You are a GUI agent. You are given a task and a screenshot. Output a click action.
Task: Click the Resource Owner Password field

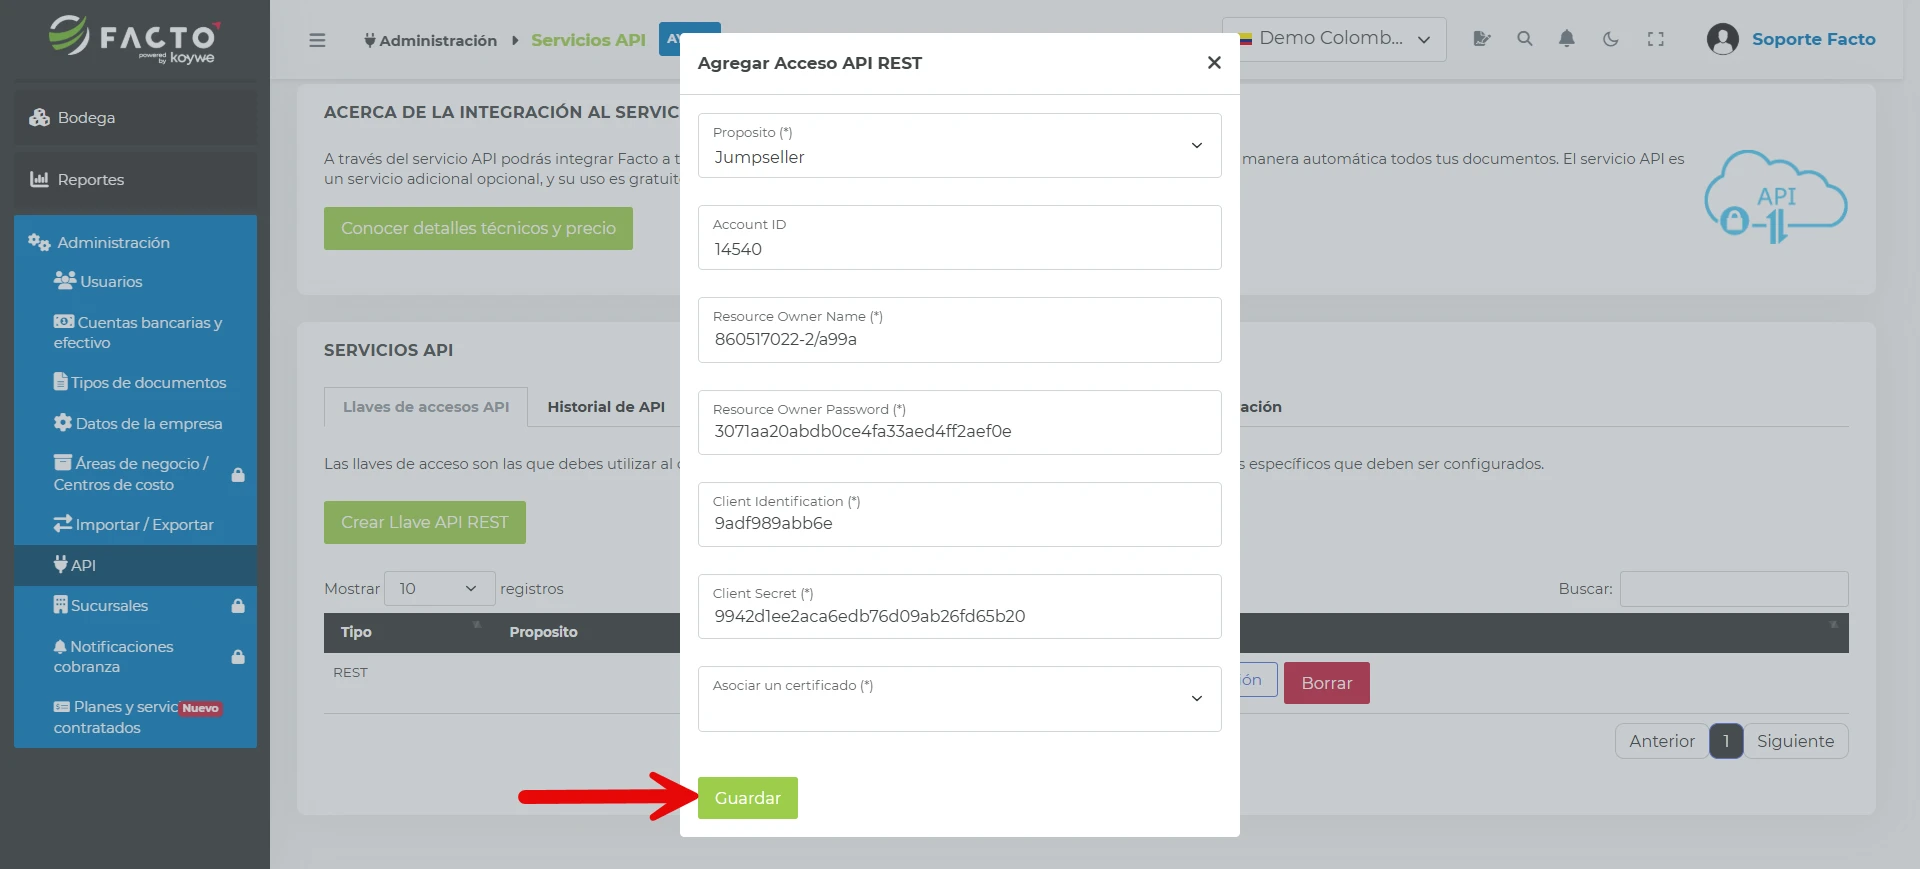pos(959,423)
